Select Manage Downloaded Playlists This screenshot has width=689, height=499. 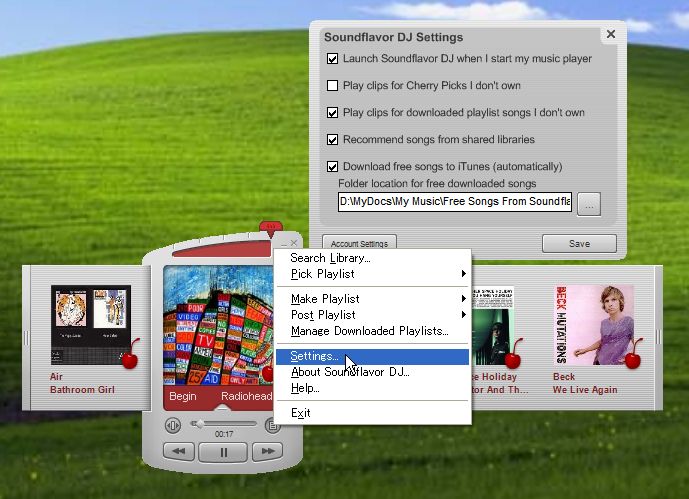[x=373, y=331]
